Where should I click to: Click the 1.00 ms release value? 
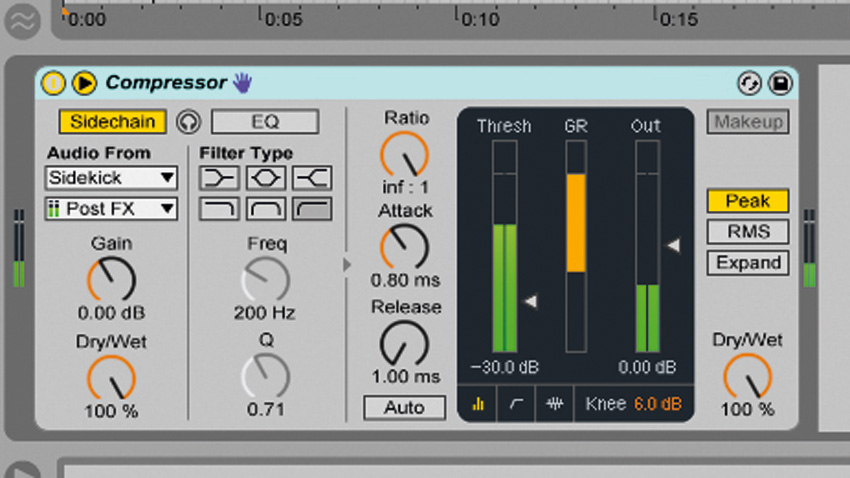pyautogui.click(x=405, y=376)
